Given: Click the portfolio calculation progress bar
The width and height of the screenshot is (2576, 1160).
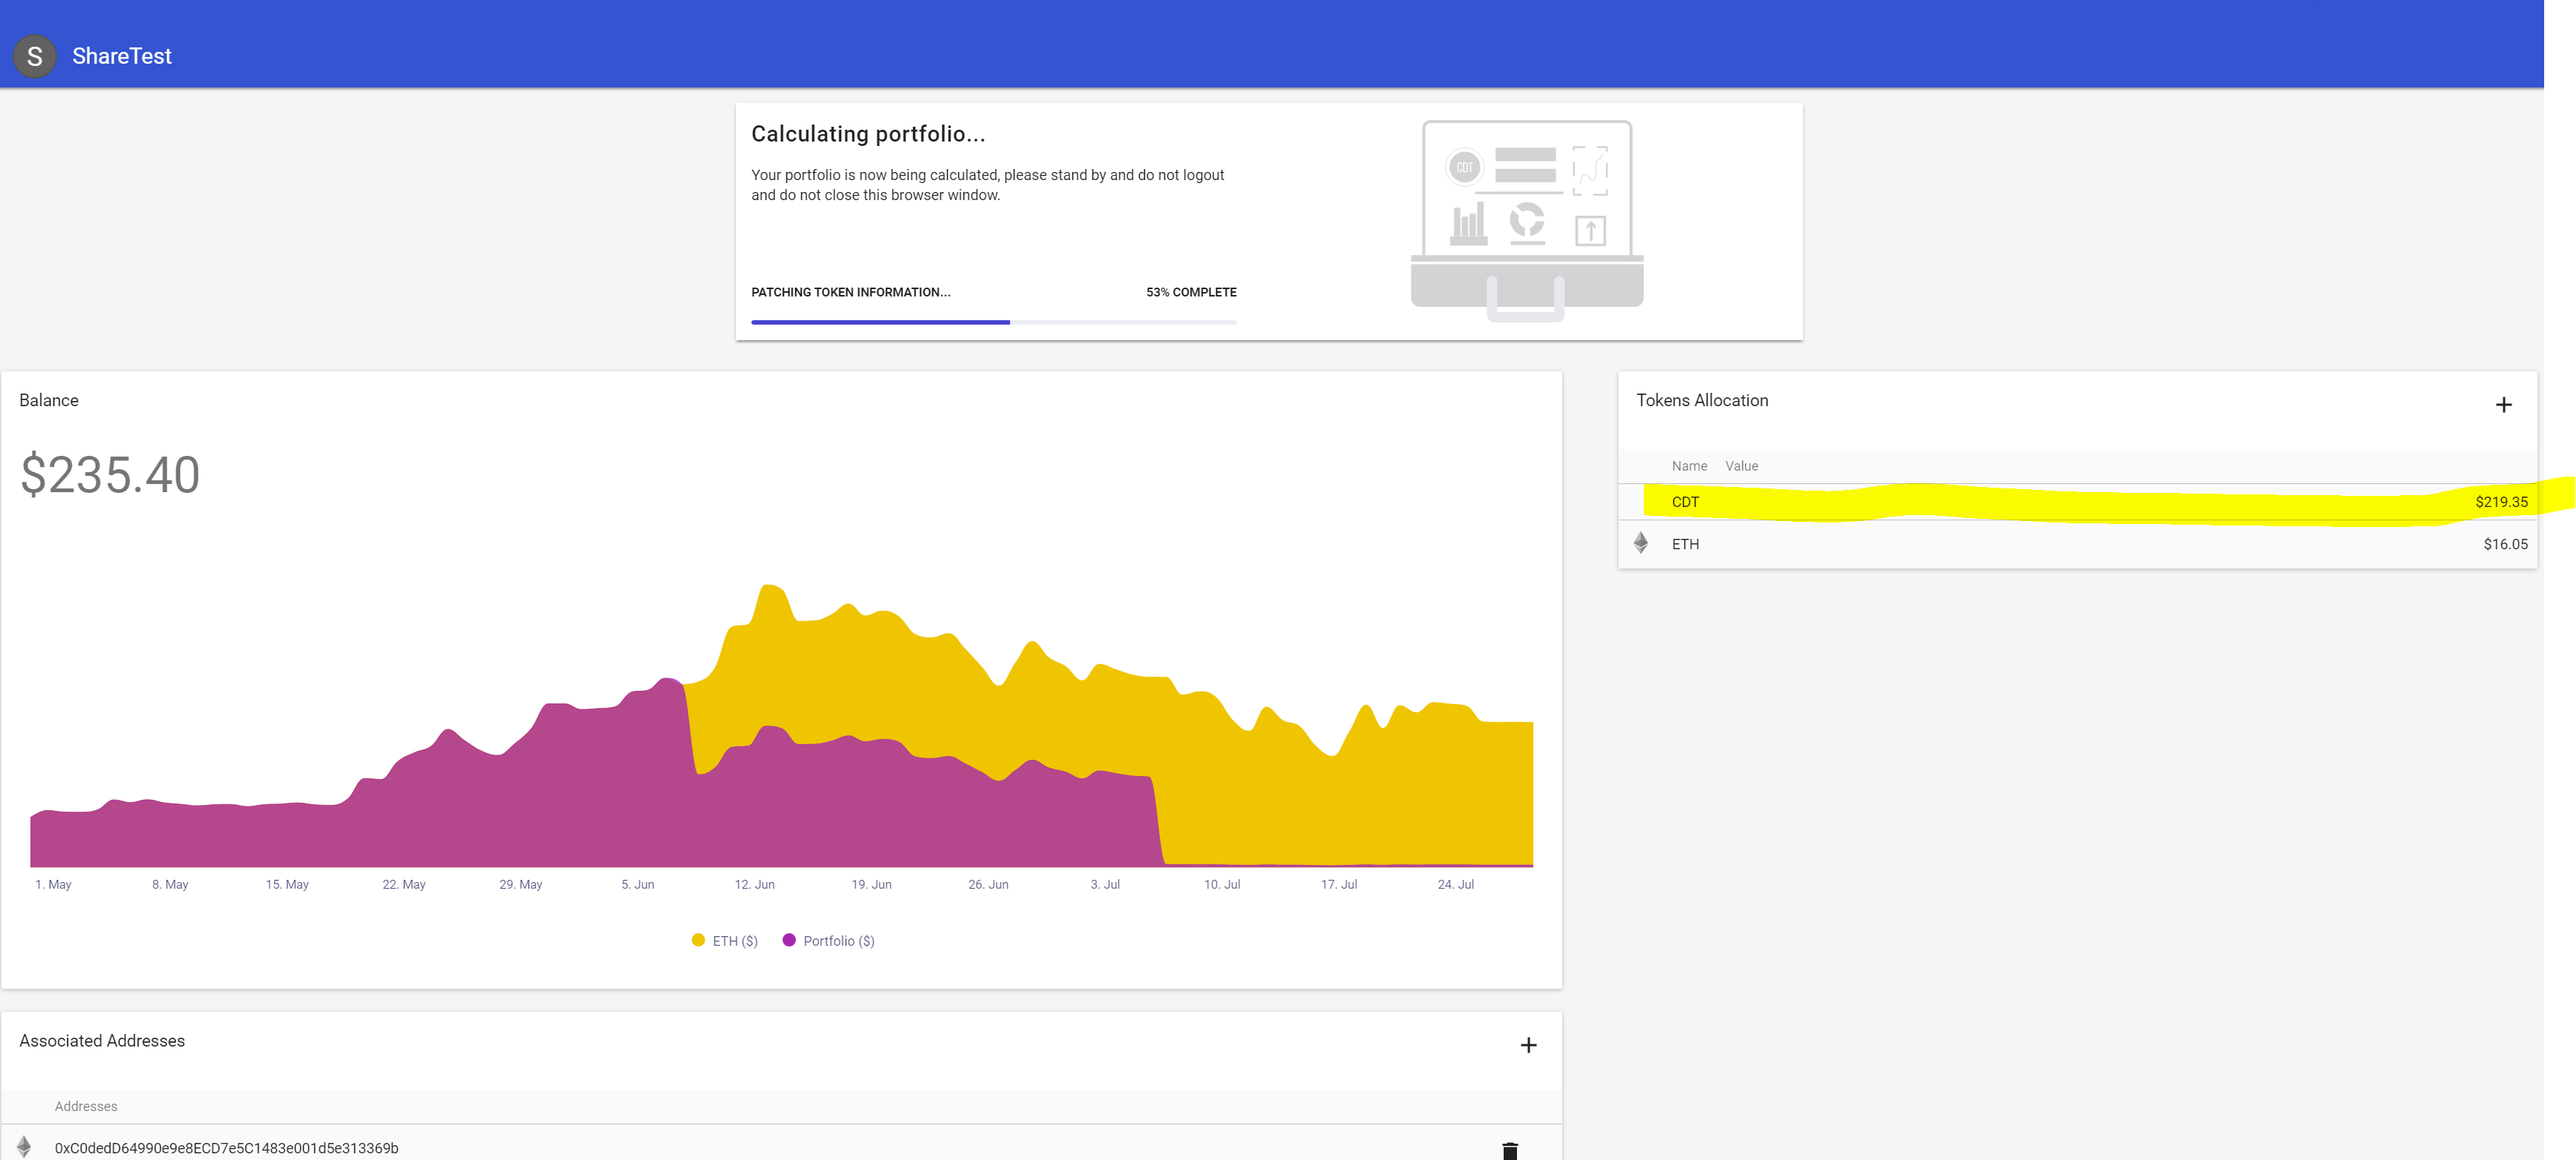Looking at the screenshot, I should click(x=993, y=322).
